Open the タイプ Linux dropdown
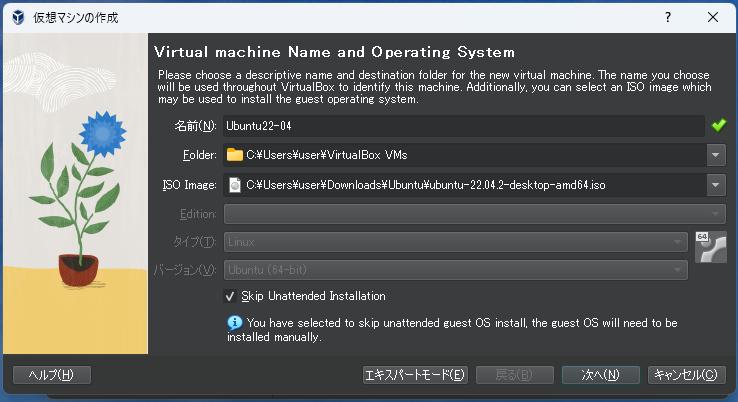Screen dimensions: 738x402 456,242
